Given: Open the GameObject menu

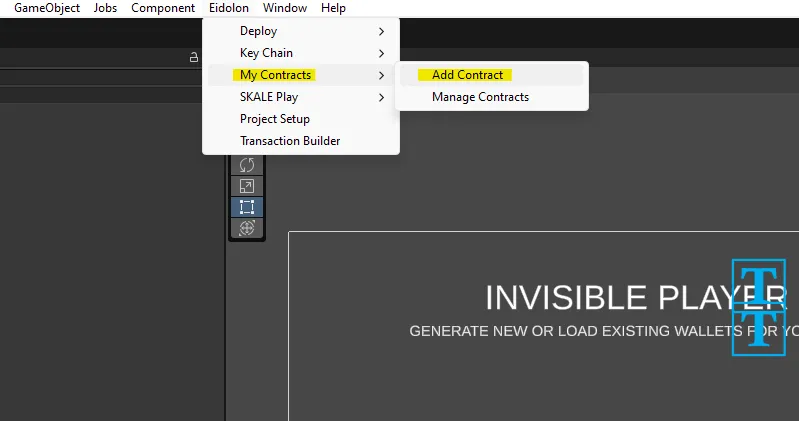Looking at the screenshot, I should click(x=47, y=8).
